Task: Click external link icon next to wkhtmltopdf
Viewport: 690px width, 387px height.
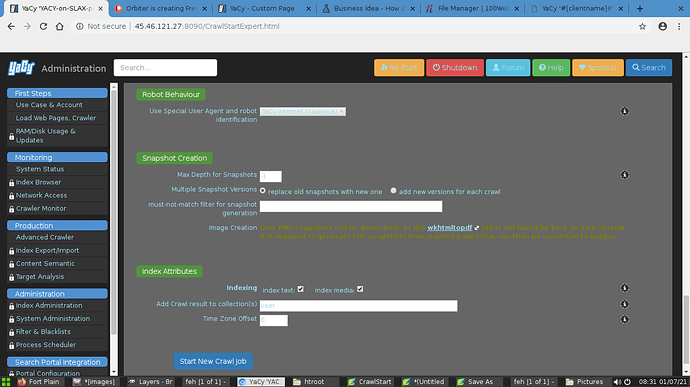Action: (x=477, y=228)
